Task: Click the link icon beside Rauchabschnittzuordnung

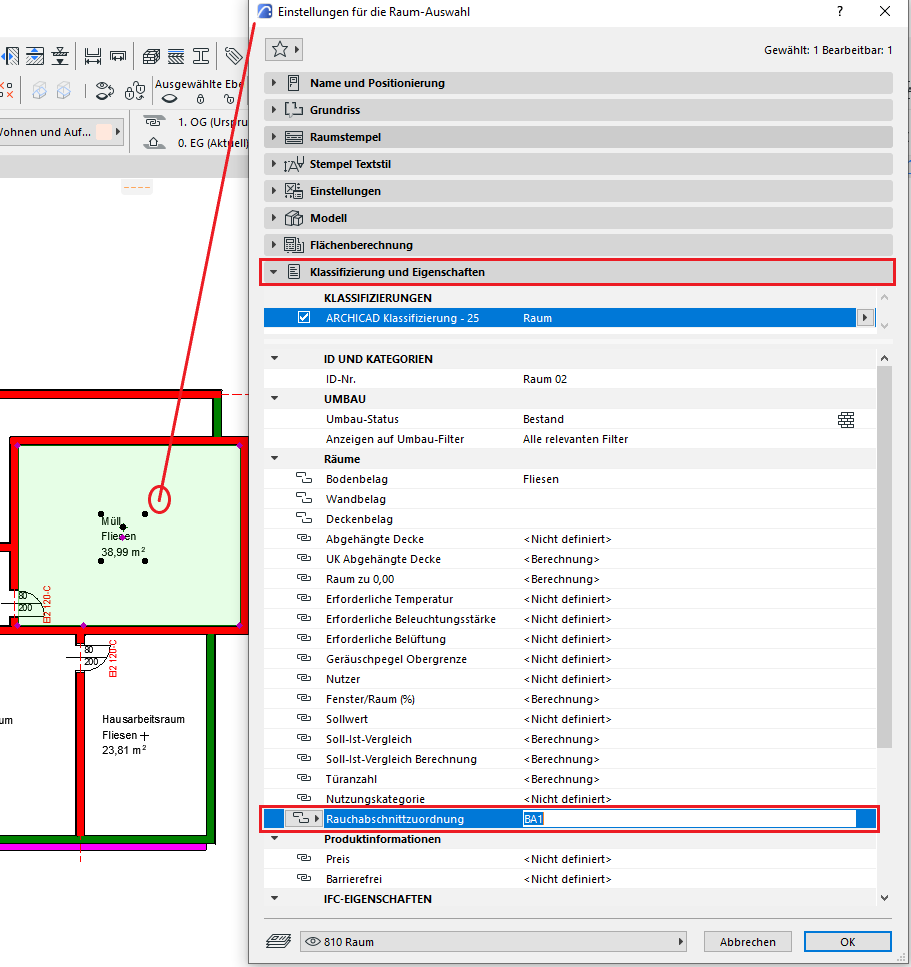Action: [x=301, y=819]
